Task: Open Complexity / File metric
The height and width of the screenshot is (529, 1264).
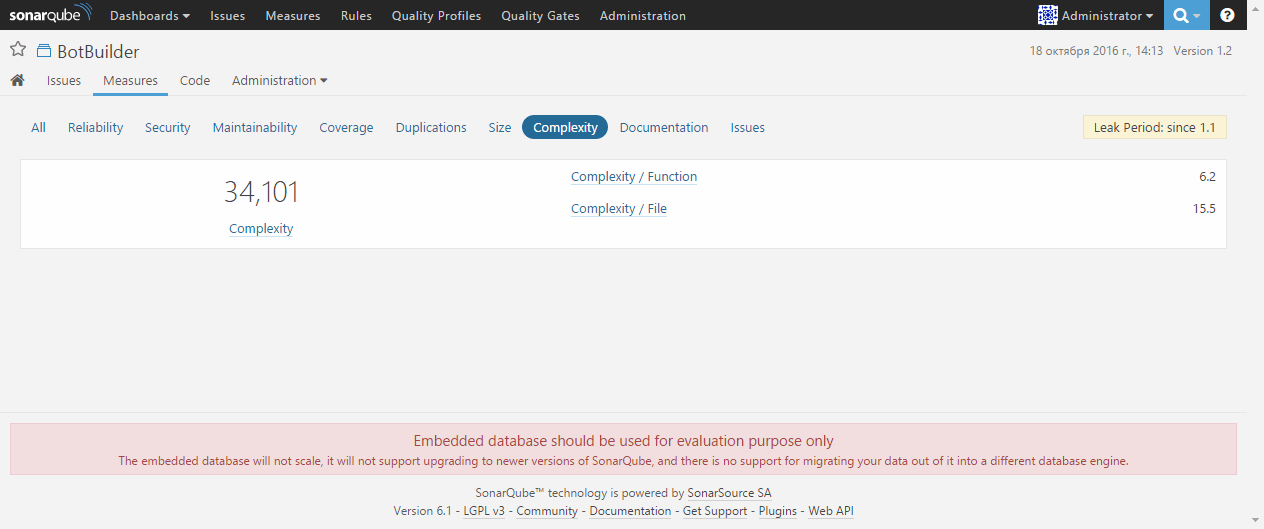Action: pyautogui.click(x=619, y=209)
